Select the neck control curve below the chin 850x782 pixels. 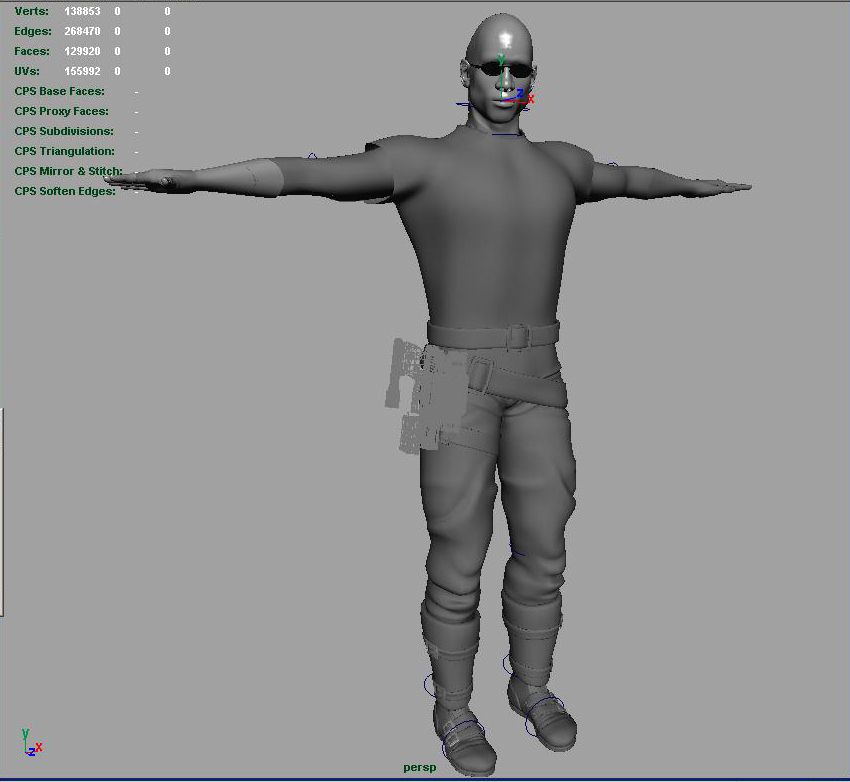tap(505, 134)
